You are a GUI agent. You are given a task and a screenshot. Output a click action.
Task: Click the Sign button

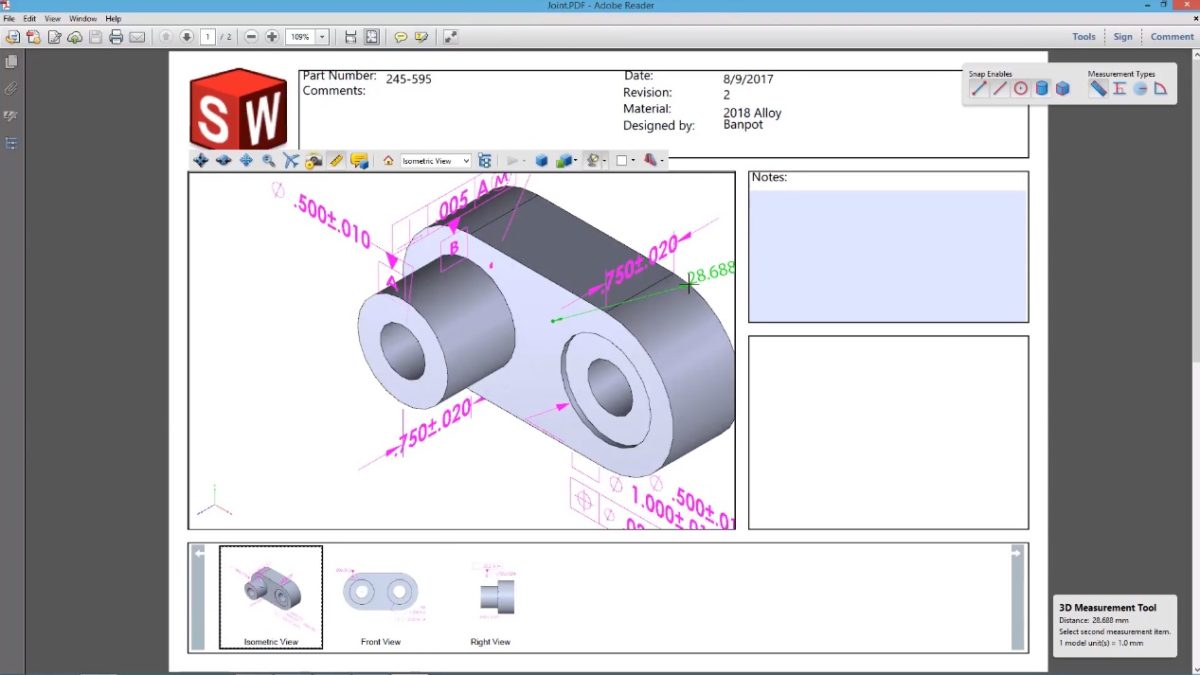pos(1122,36)
